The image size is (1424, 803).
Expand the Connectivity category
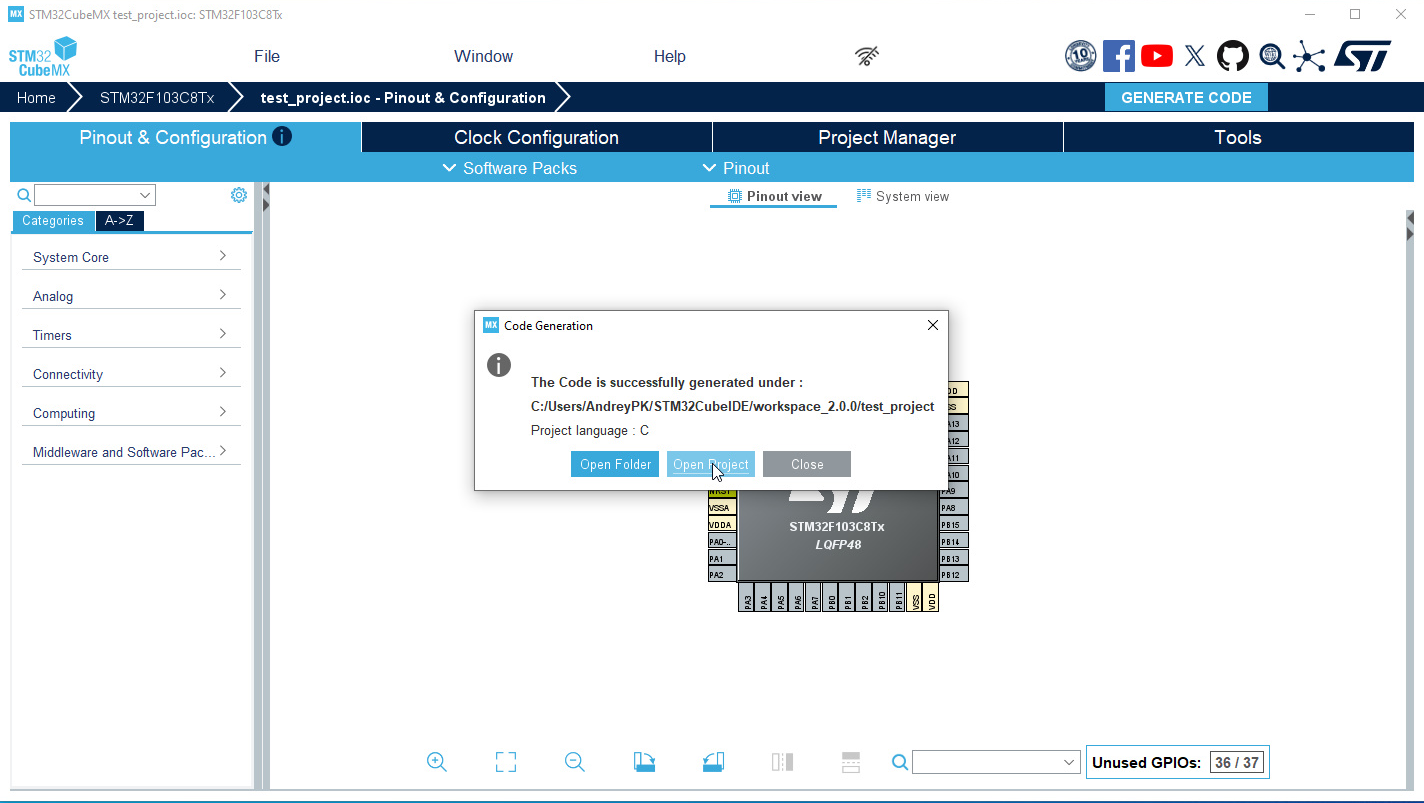tap(131, 374)
